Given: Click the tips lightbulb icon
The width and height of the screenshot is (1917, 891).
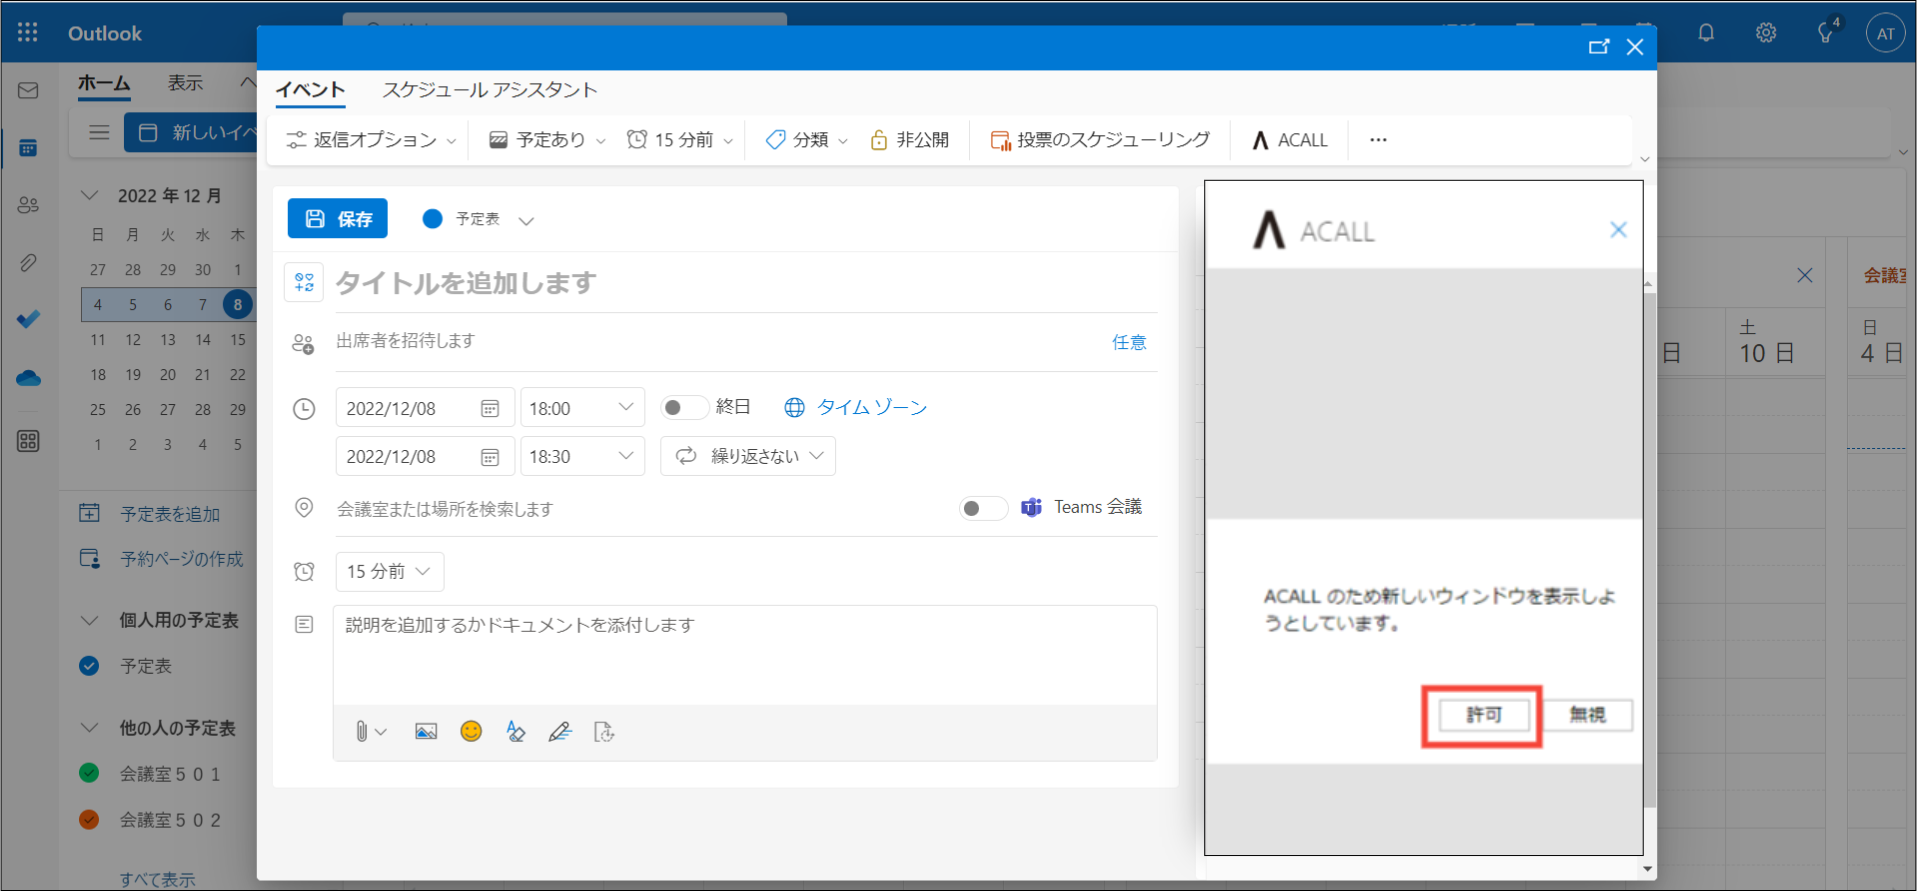Looking at the screenshot, I should (1826, 33).
